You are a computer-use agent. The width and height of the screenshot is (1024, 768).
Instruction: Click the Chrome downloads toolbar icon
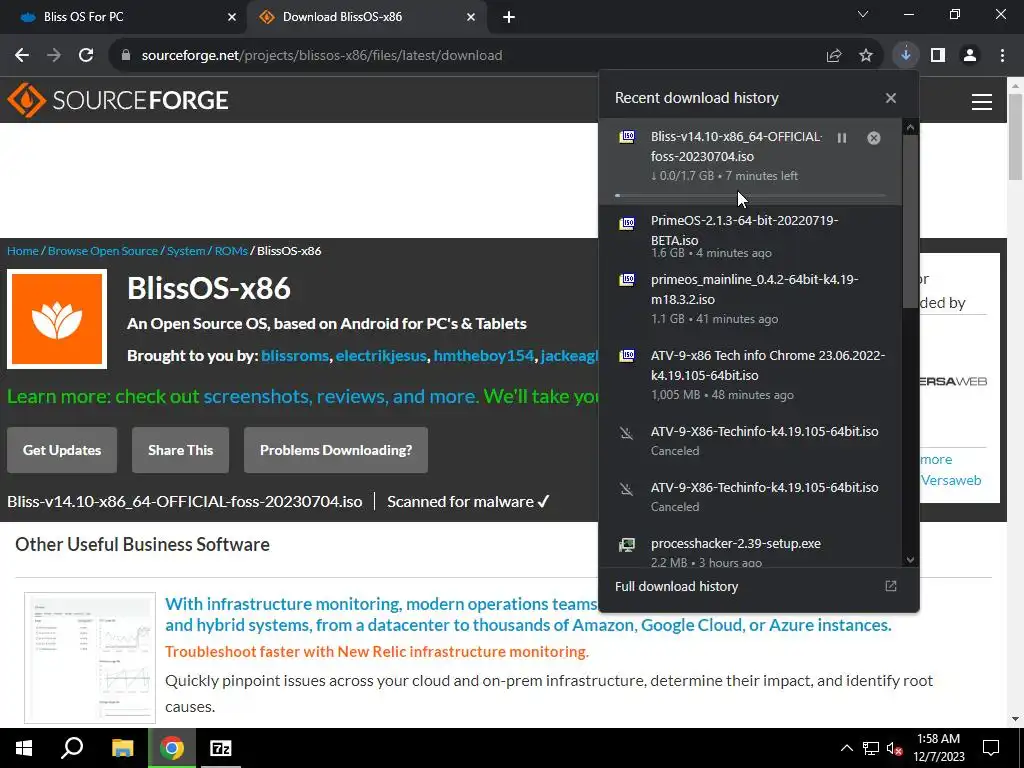(906, 56)
